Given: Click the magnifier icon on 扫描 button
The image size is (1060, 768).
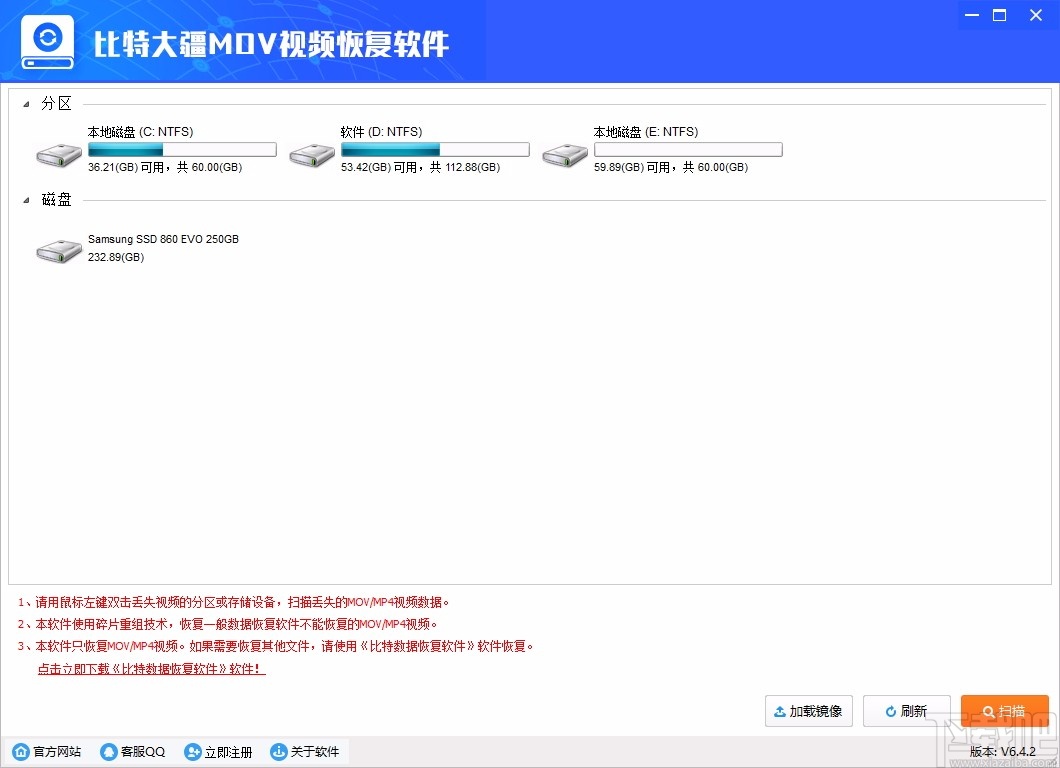Looking at the screenshot, I should 988,711.
